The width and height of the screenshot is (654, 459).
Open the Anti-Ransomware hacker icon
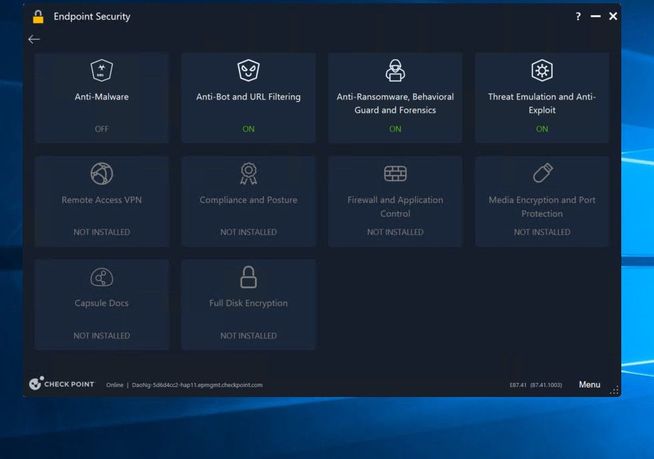(x=395, y=70)
